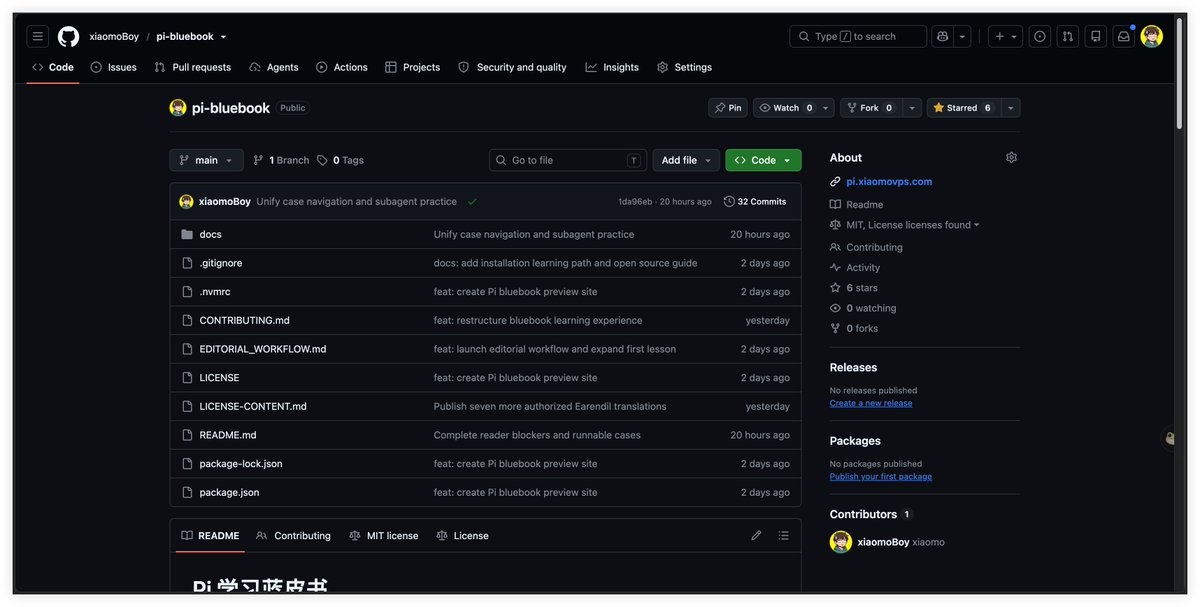Screen dimensions: 1200x607
Task: Open the Add file dropdown
Action: [x=686, y=160]
